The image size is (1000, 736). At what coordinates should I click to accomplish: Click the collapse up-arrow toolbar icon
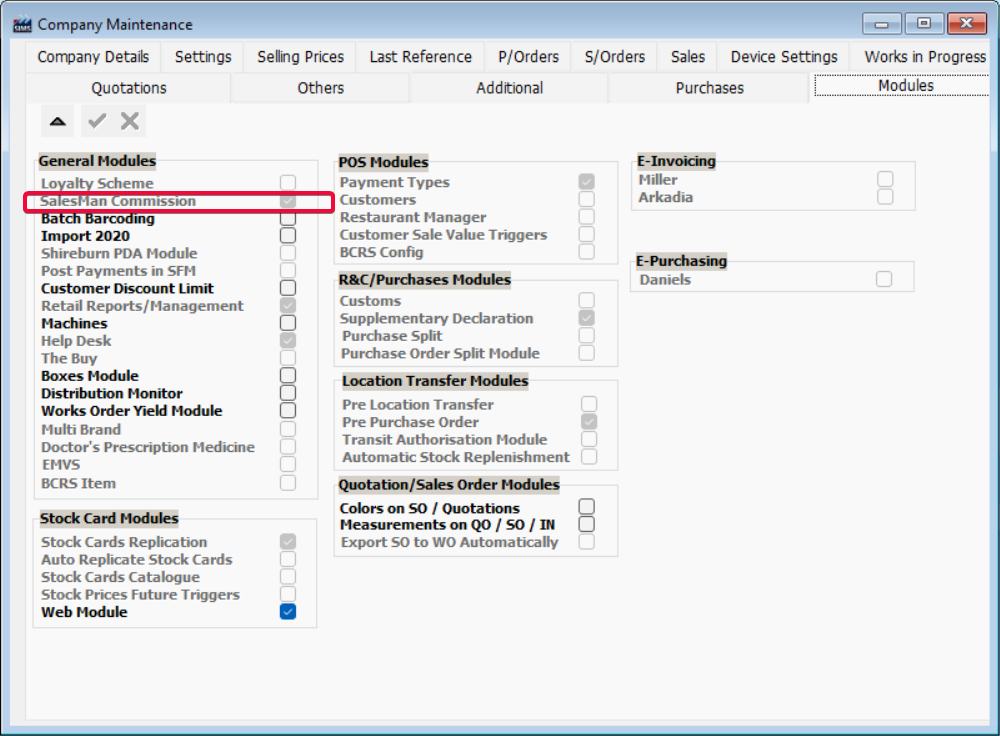[58, 121]
